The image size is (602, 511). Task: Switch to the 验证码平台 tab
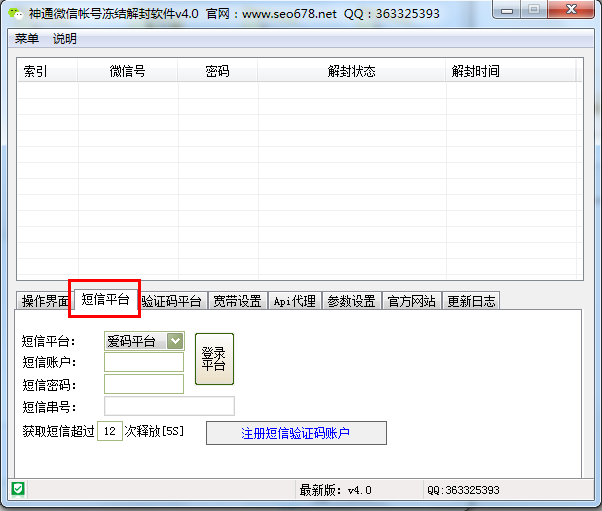(x=172, y=301)
